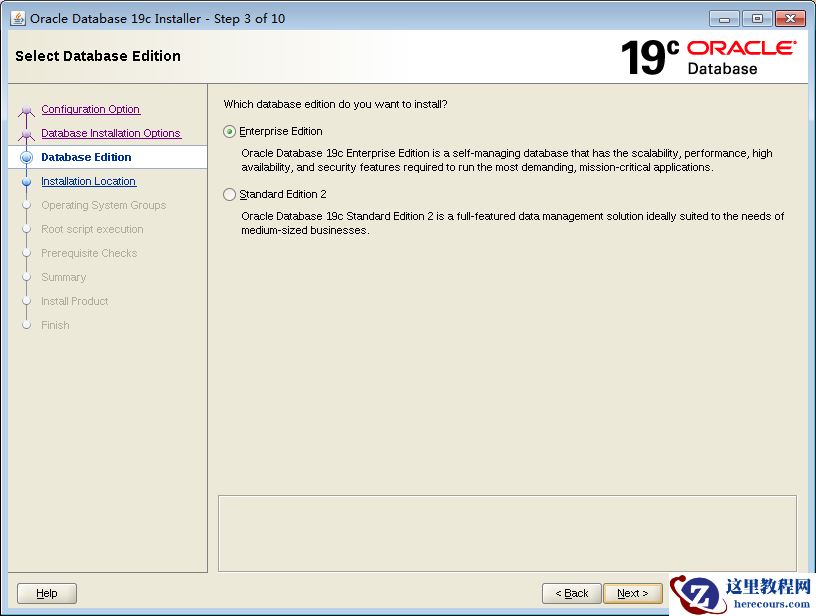Go to Configuration Option step link
Image resolution: width=816 pixels, height=616 pixels.
coord(91,109)
